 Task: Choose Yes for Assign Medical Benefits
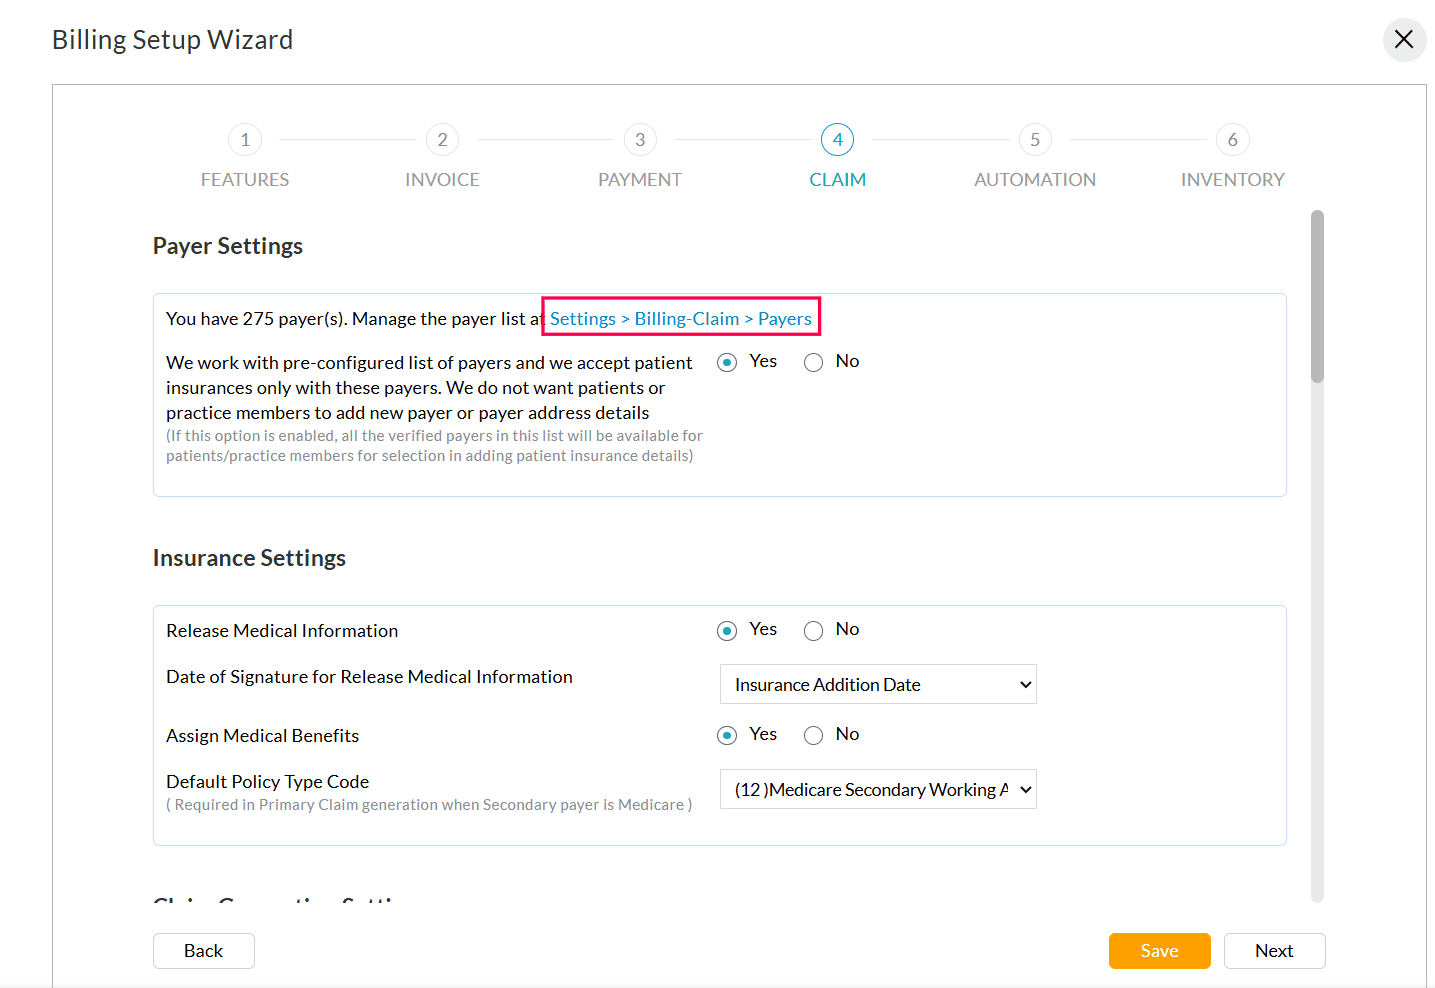[727, 735]
